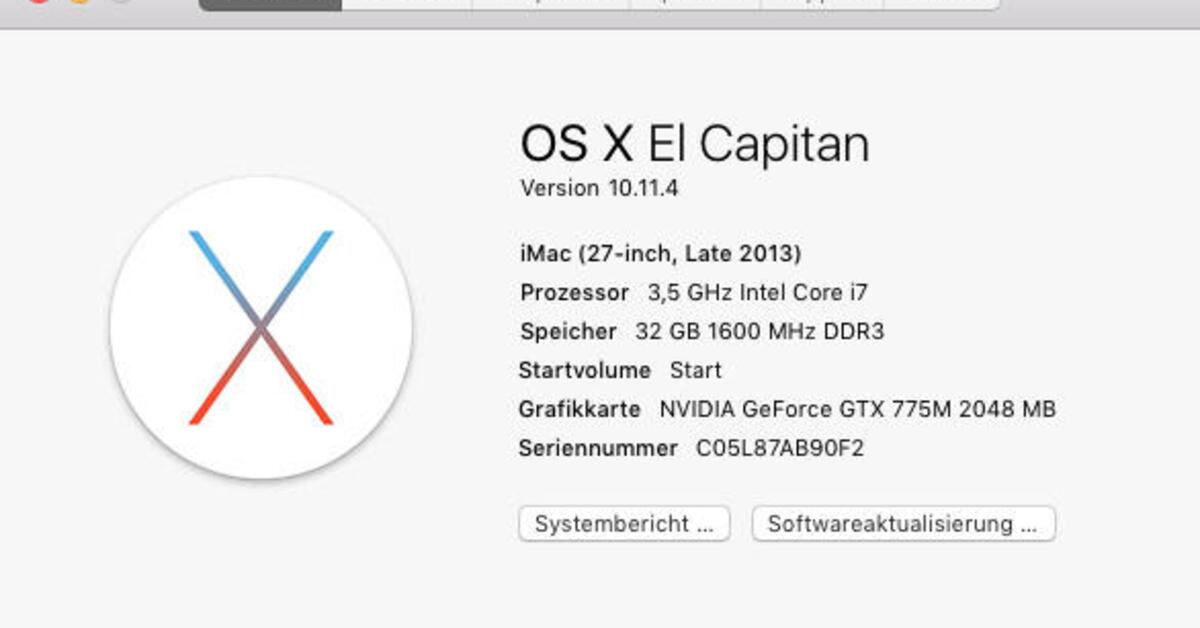Select the Grafikkarte NVIDIA GeForce line
The height and width of the screenshot is (628, 1200).
[786, 409]
